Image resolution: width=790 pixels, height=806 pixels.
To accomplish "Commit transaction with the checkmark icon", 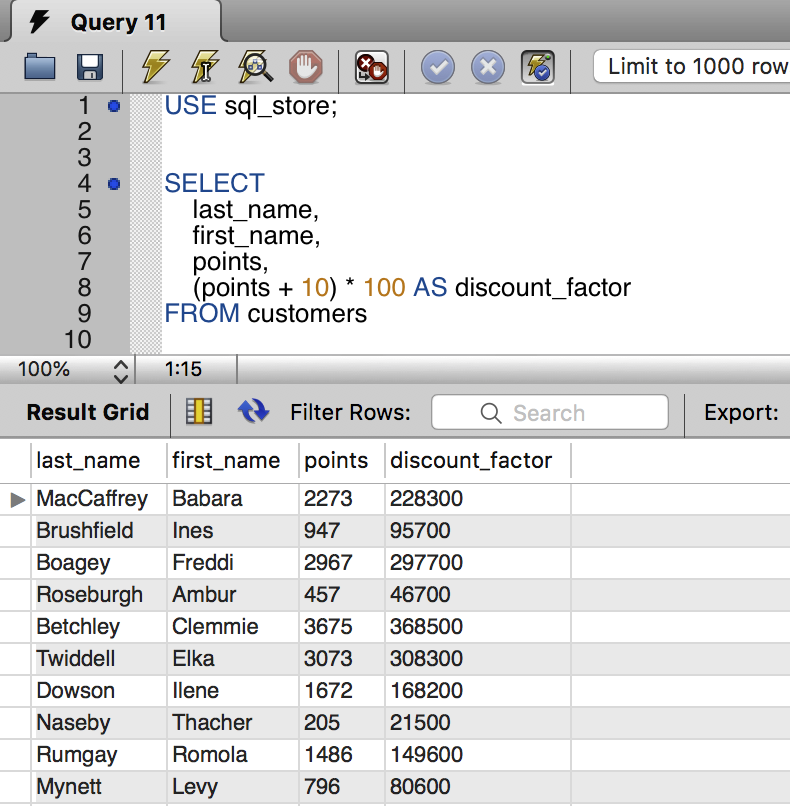I will [438, 67].
